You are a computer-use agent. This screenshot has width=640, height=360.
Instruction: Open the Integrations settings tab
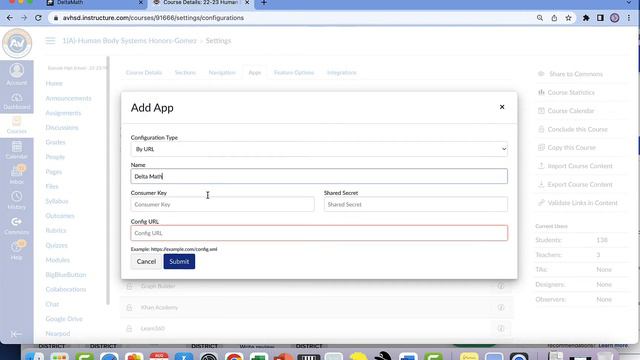click(x=342, y=73)
